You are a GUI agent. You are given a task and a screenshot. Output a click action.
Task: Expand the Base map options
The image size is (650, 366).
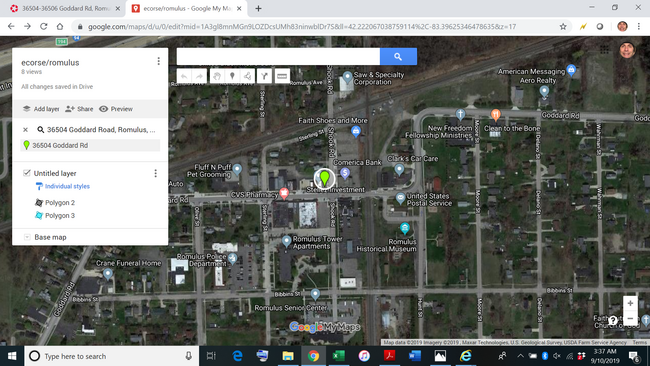coord(27,237)
